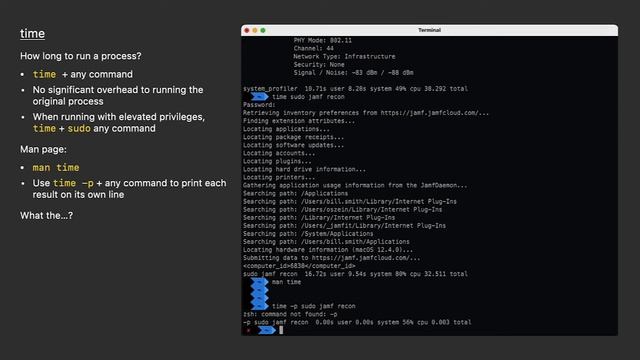The height and width of the screenshot is (360, 640).
Task: Click 'Locating hard drive information...' line
Action: 304,169
